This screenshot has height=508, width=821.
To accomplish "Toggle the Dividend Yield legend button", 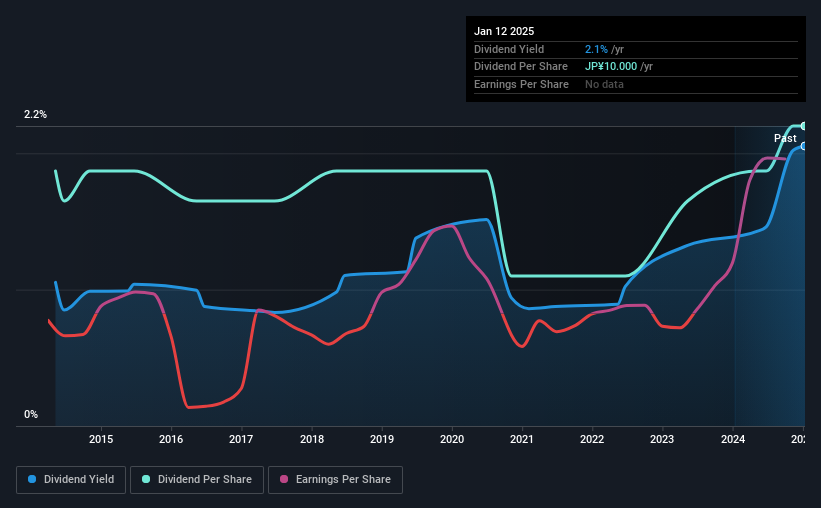I will point(71,480).
